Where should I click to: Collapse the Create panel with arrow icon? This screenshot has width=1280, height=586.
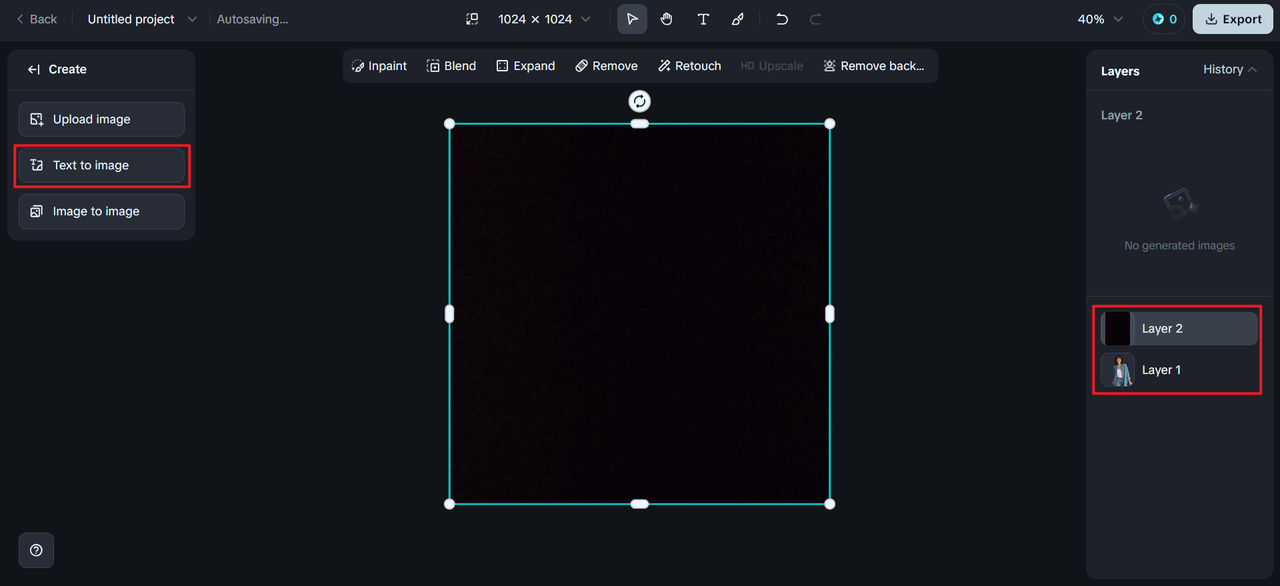pyautogui.click(x=34, y=69)
